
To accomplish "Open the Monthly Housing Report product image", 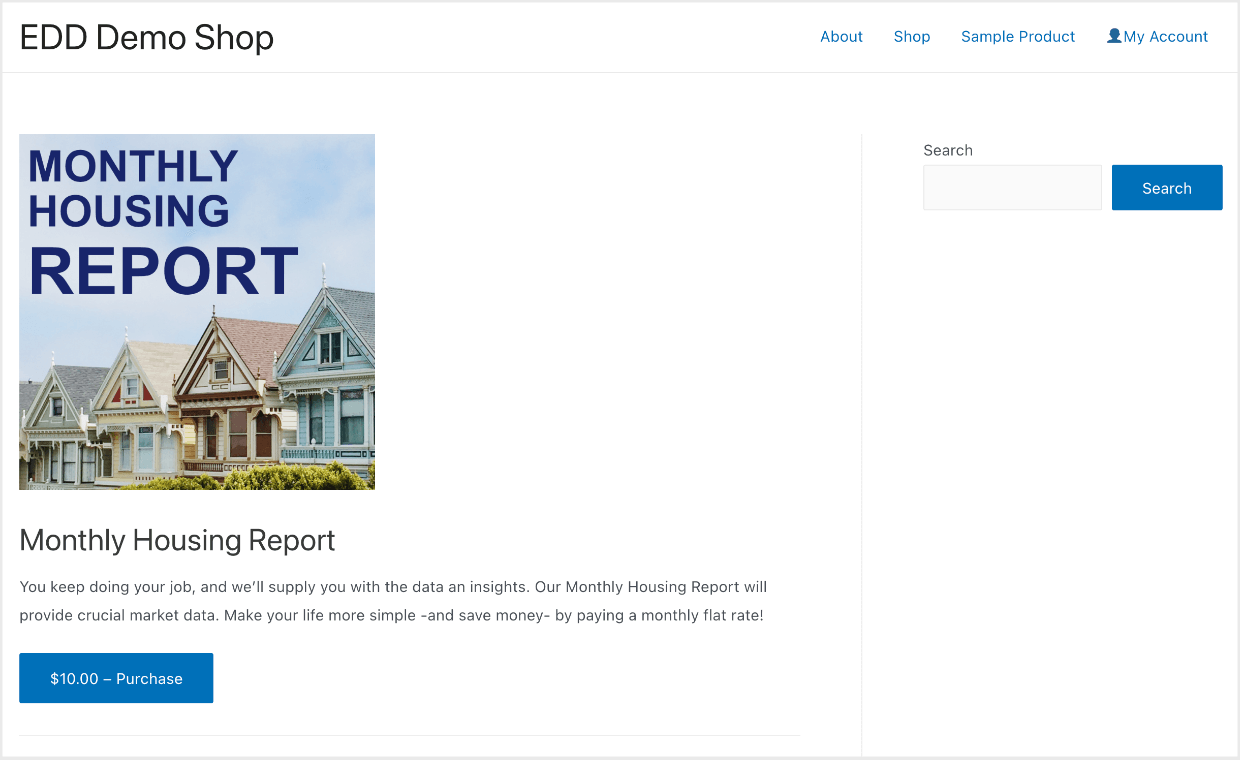I will 197,312.
